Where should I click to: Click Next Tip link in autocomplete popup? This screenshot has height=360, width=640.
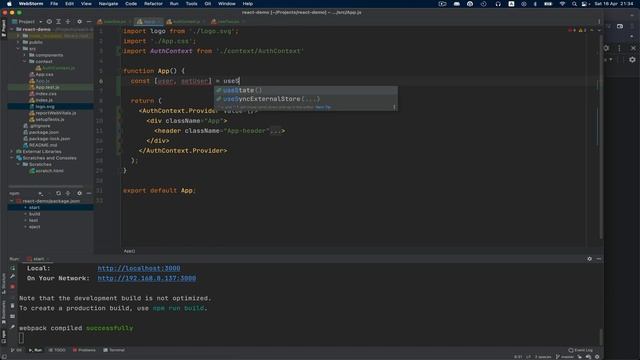click(x=323, y=107)
